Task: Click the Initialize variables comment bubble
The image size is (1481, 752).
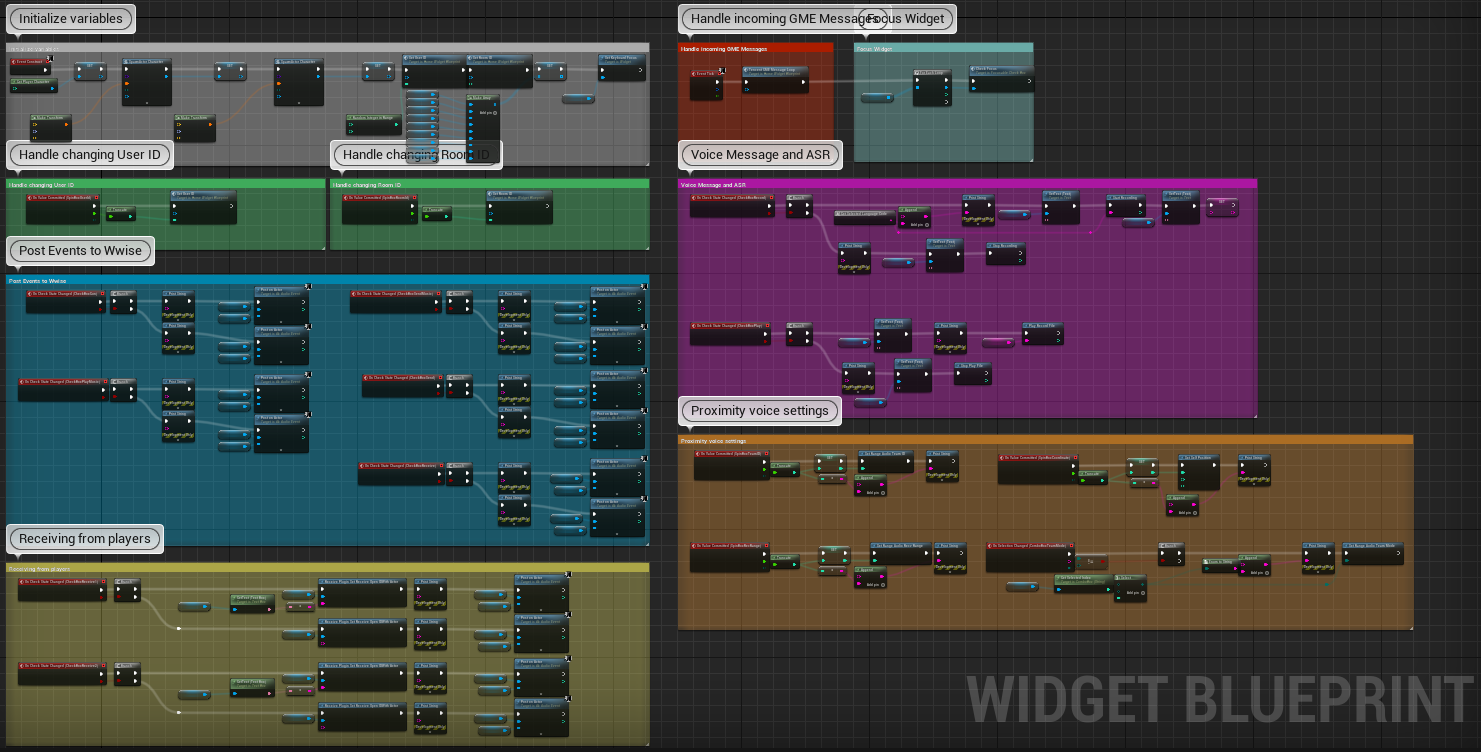Action: tap(70, 19)
